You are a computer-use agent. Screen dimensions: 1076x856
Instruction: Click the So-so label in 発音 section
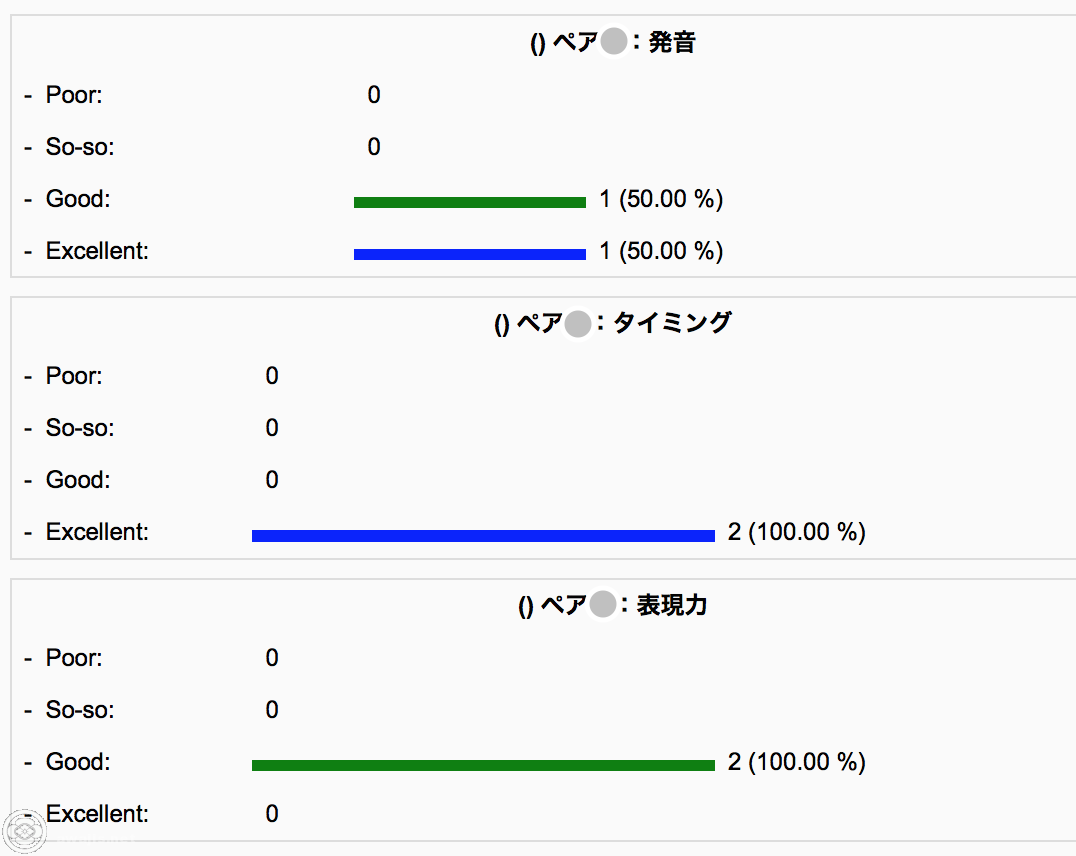[80, 147]
